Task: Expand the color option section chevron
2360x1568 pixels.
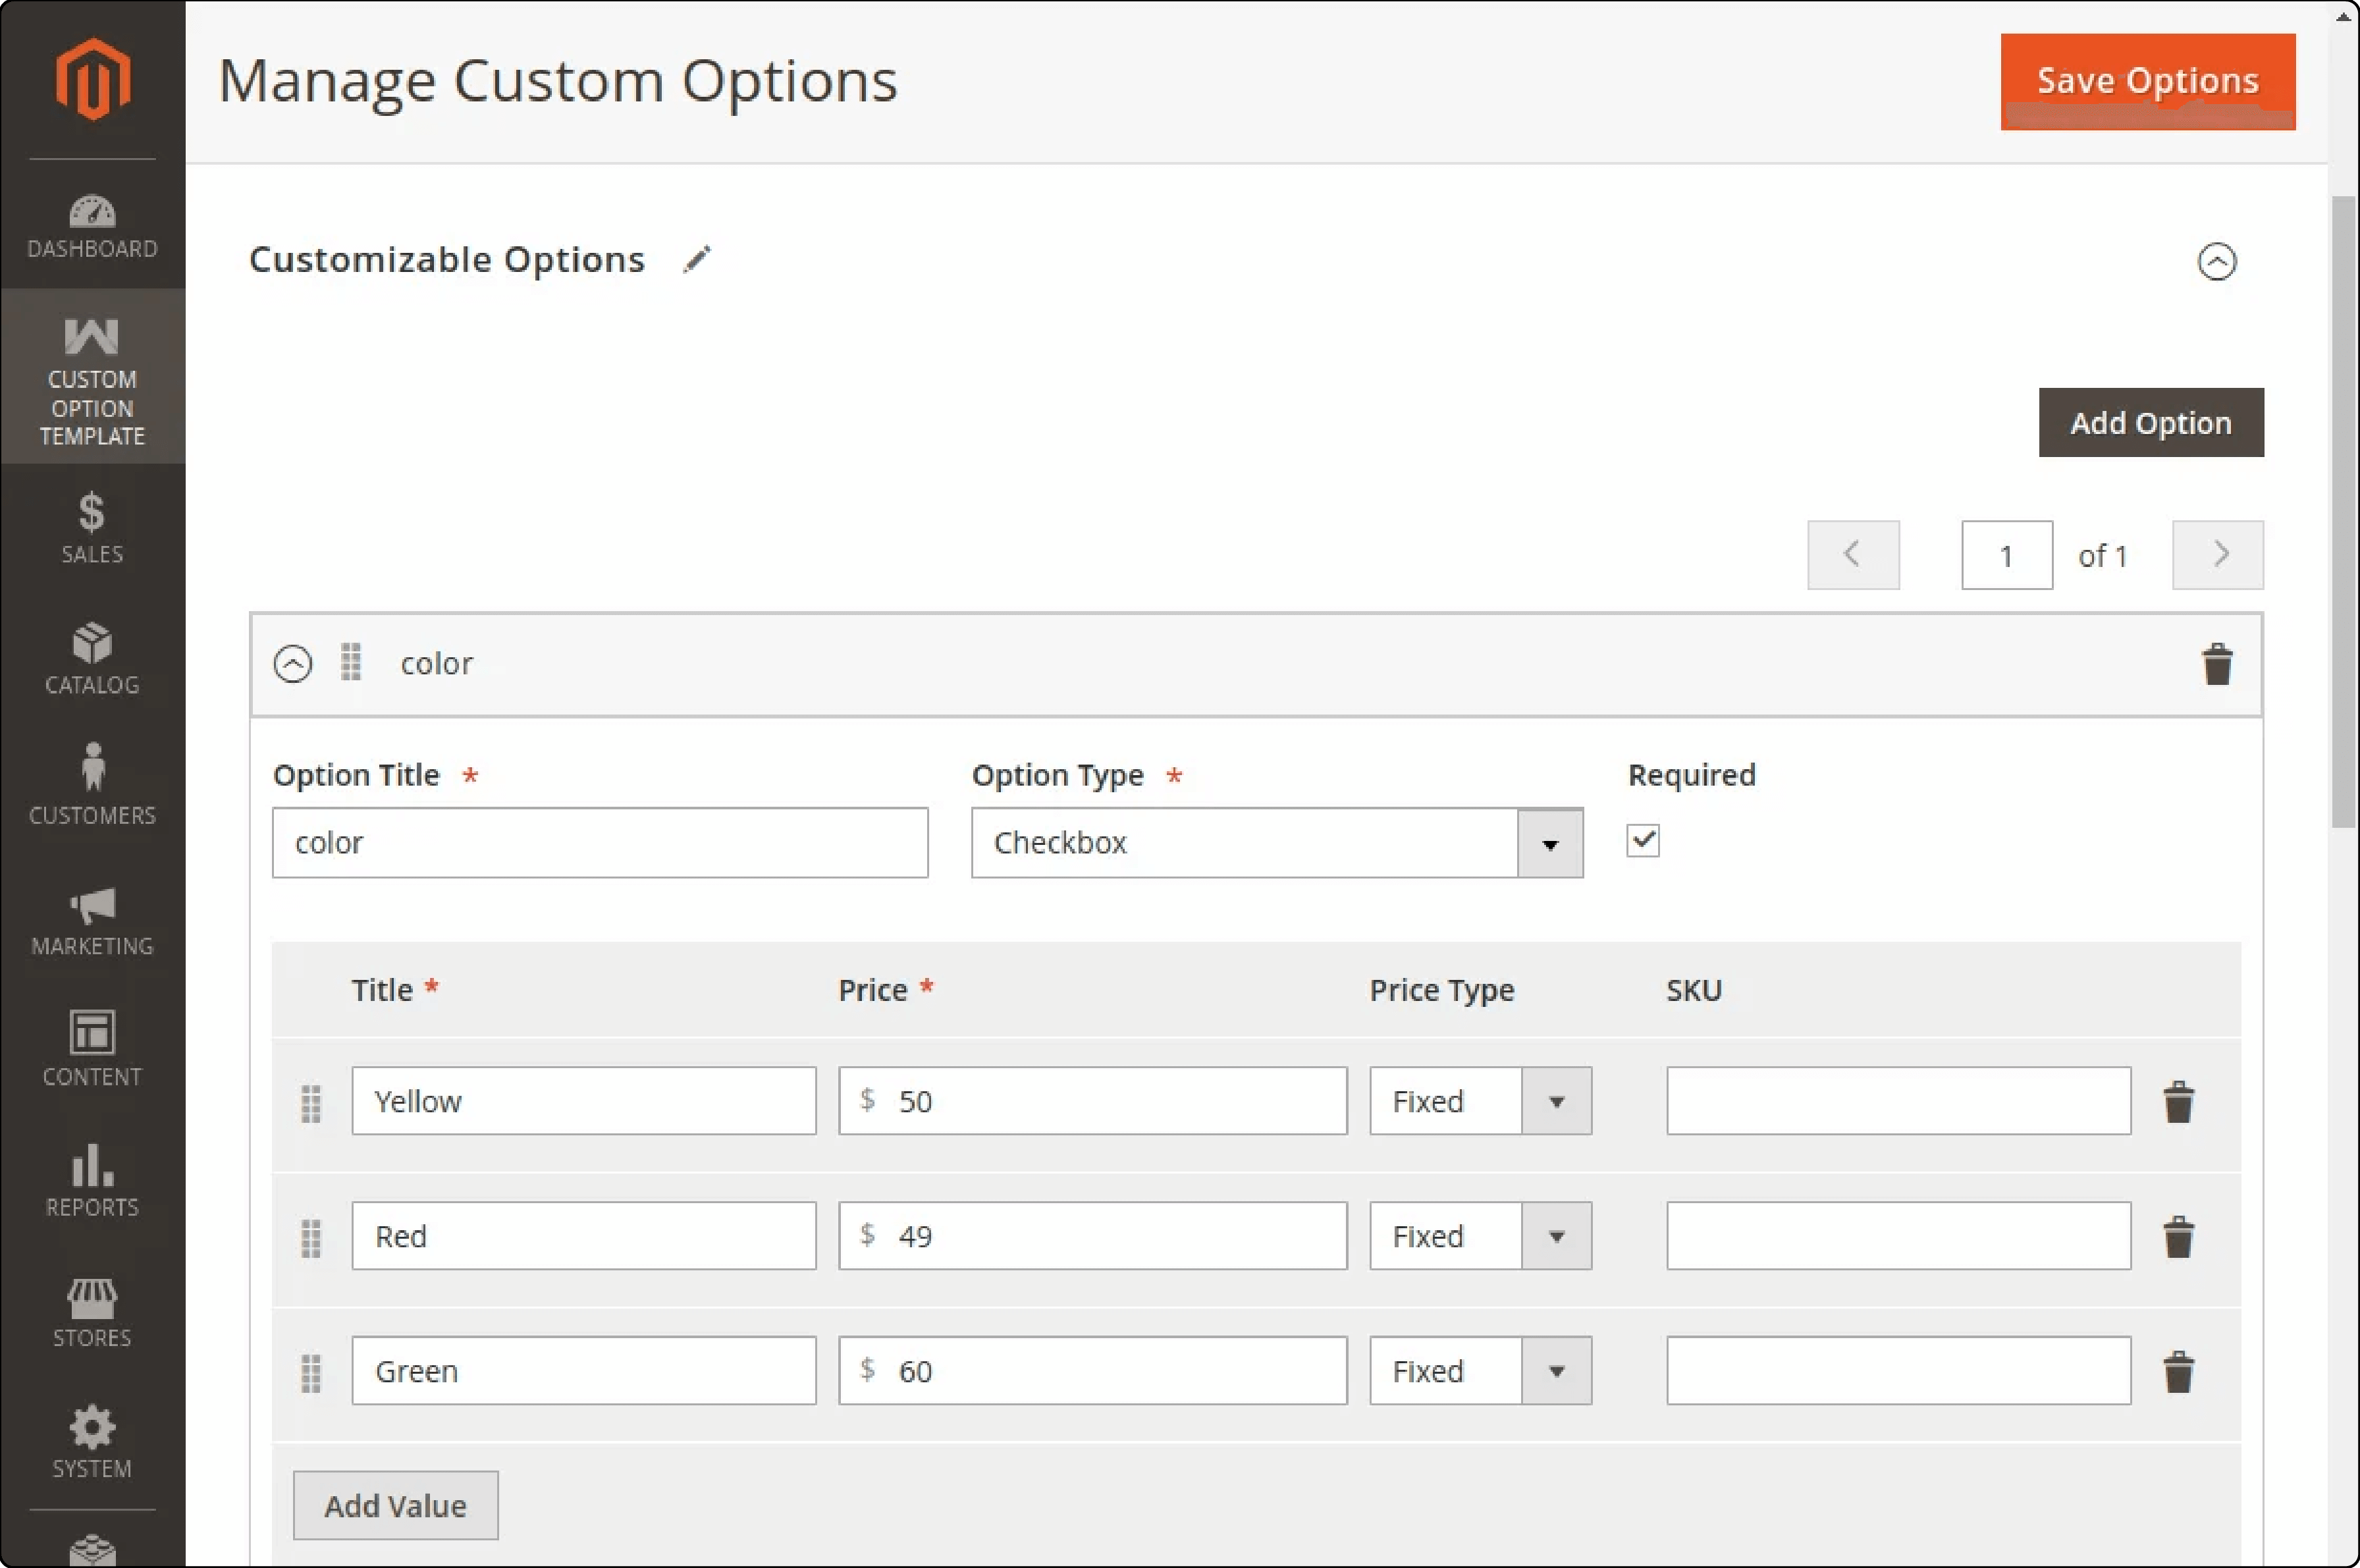Action: tap(294, 663)
